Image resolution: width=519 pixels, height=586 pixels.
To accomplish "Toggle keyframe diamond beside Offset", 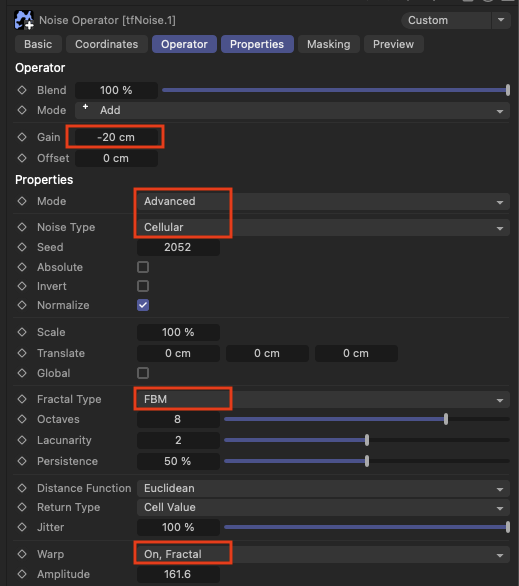I will point(22,158).
